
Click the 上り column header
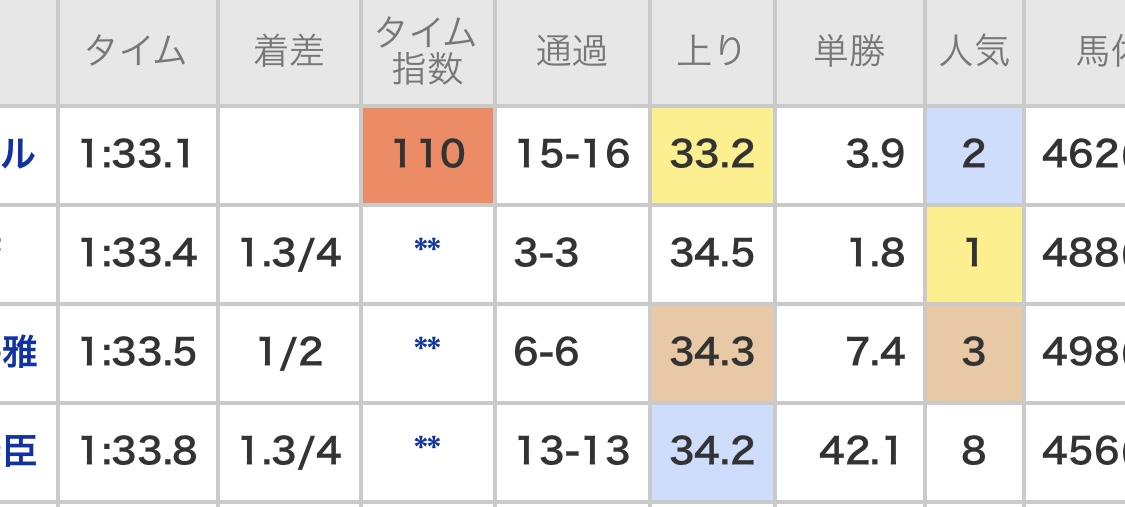click(711, 52)
